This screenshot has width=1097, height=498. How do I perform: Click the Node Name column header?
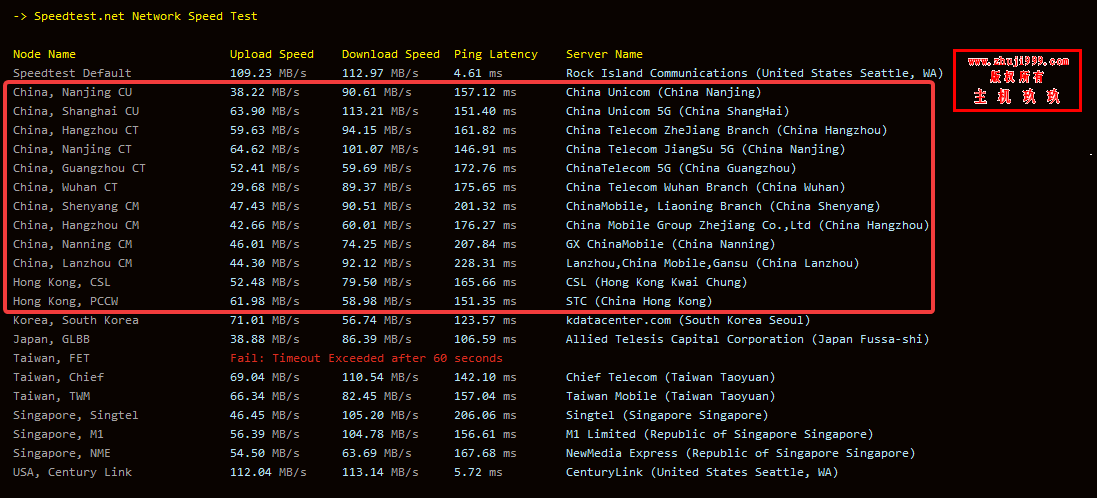coord(44,54)
